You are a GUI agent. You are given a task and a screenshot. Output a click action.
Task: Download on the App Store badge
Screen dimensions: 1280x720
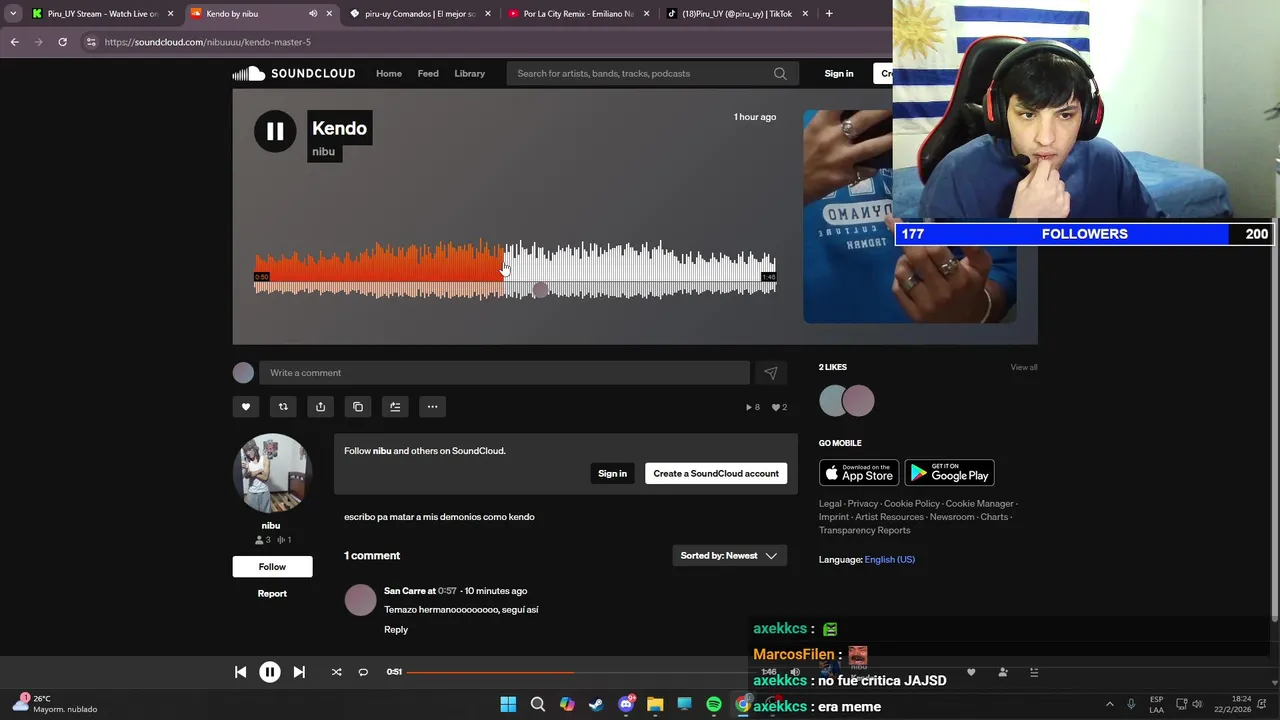[x=859, y=473]
